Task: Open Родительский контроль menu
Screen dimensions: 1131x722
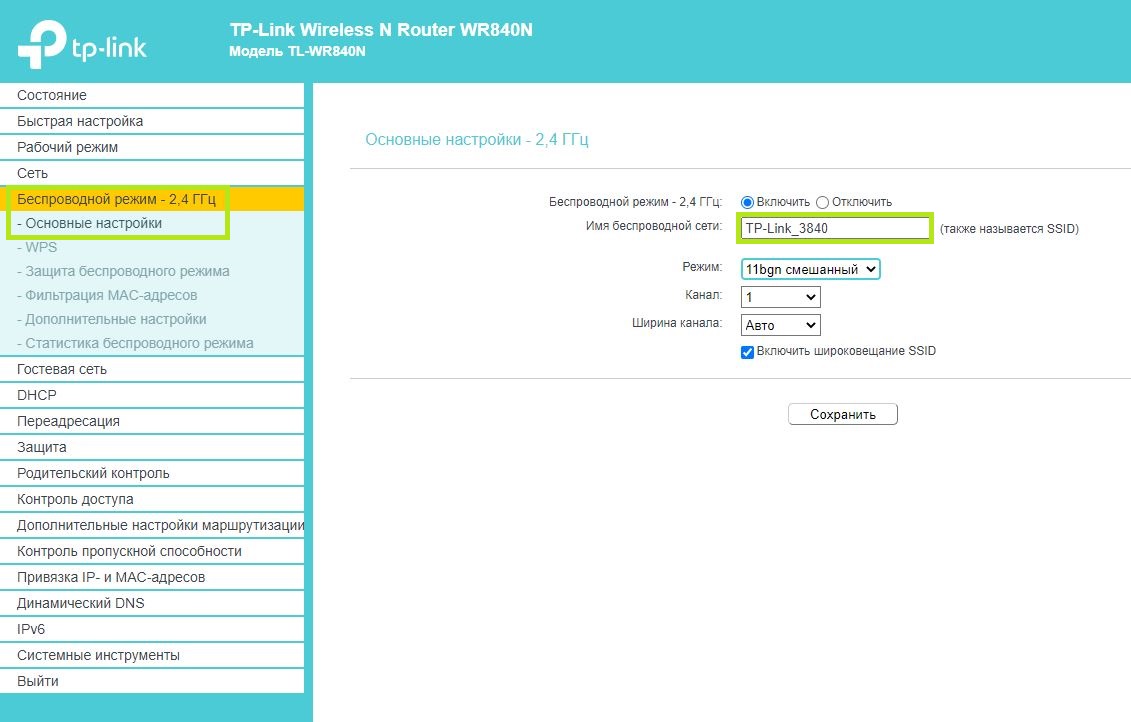Action: tap(93, 473)
